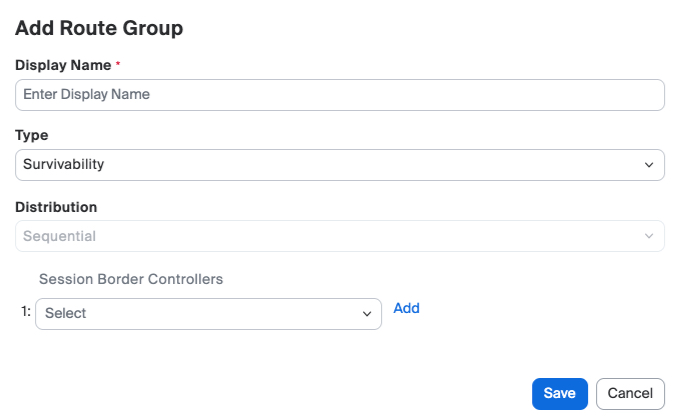Click the Type field label
The height and width of the screenshot is (417, 677).
[x=31, y=135]
